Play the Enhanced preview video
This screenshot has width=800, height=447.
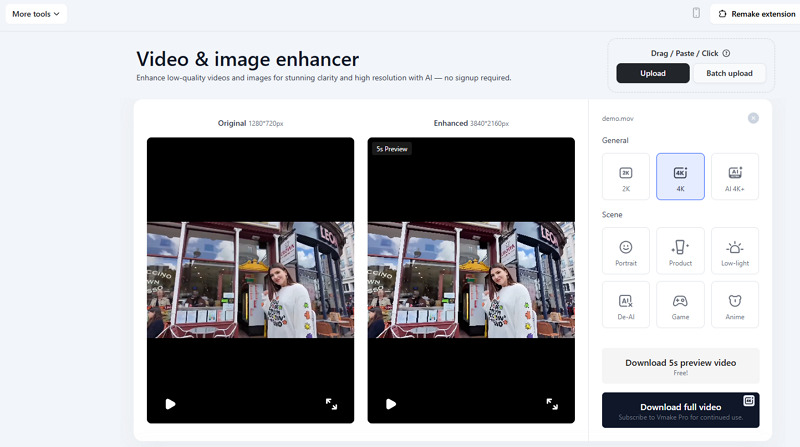[x=391, y=404]
